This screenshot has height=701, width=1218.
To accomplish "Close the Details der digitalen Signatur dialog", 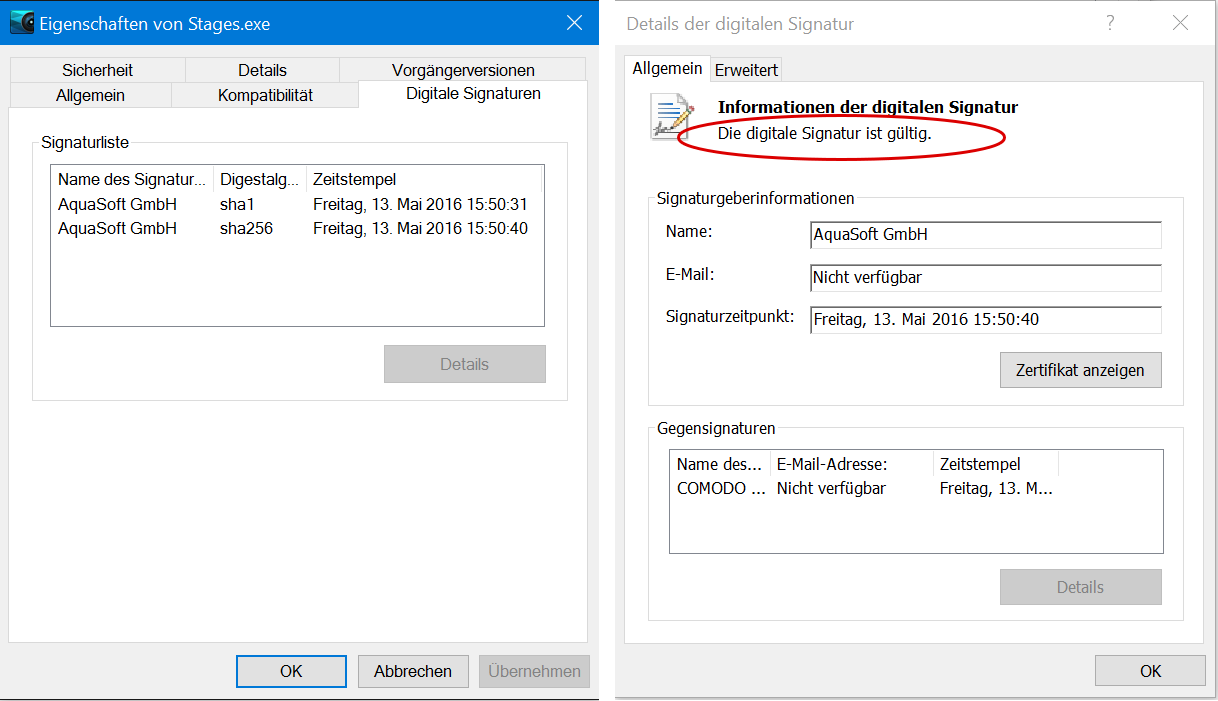I will pos(1180,23).
